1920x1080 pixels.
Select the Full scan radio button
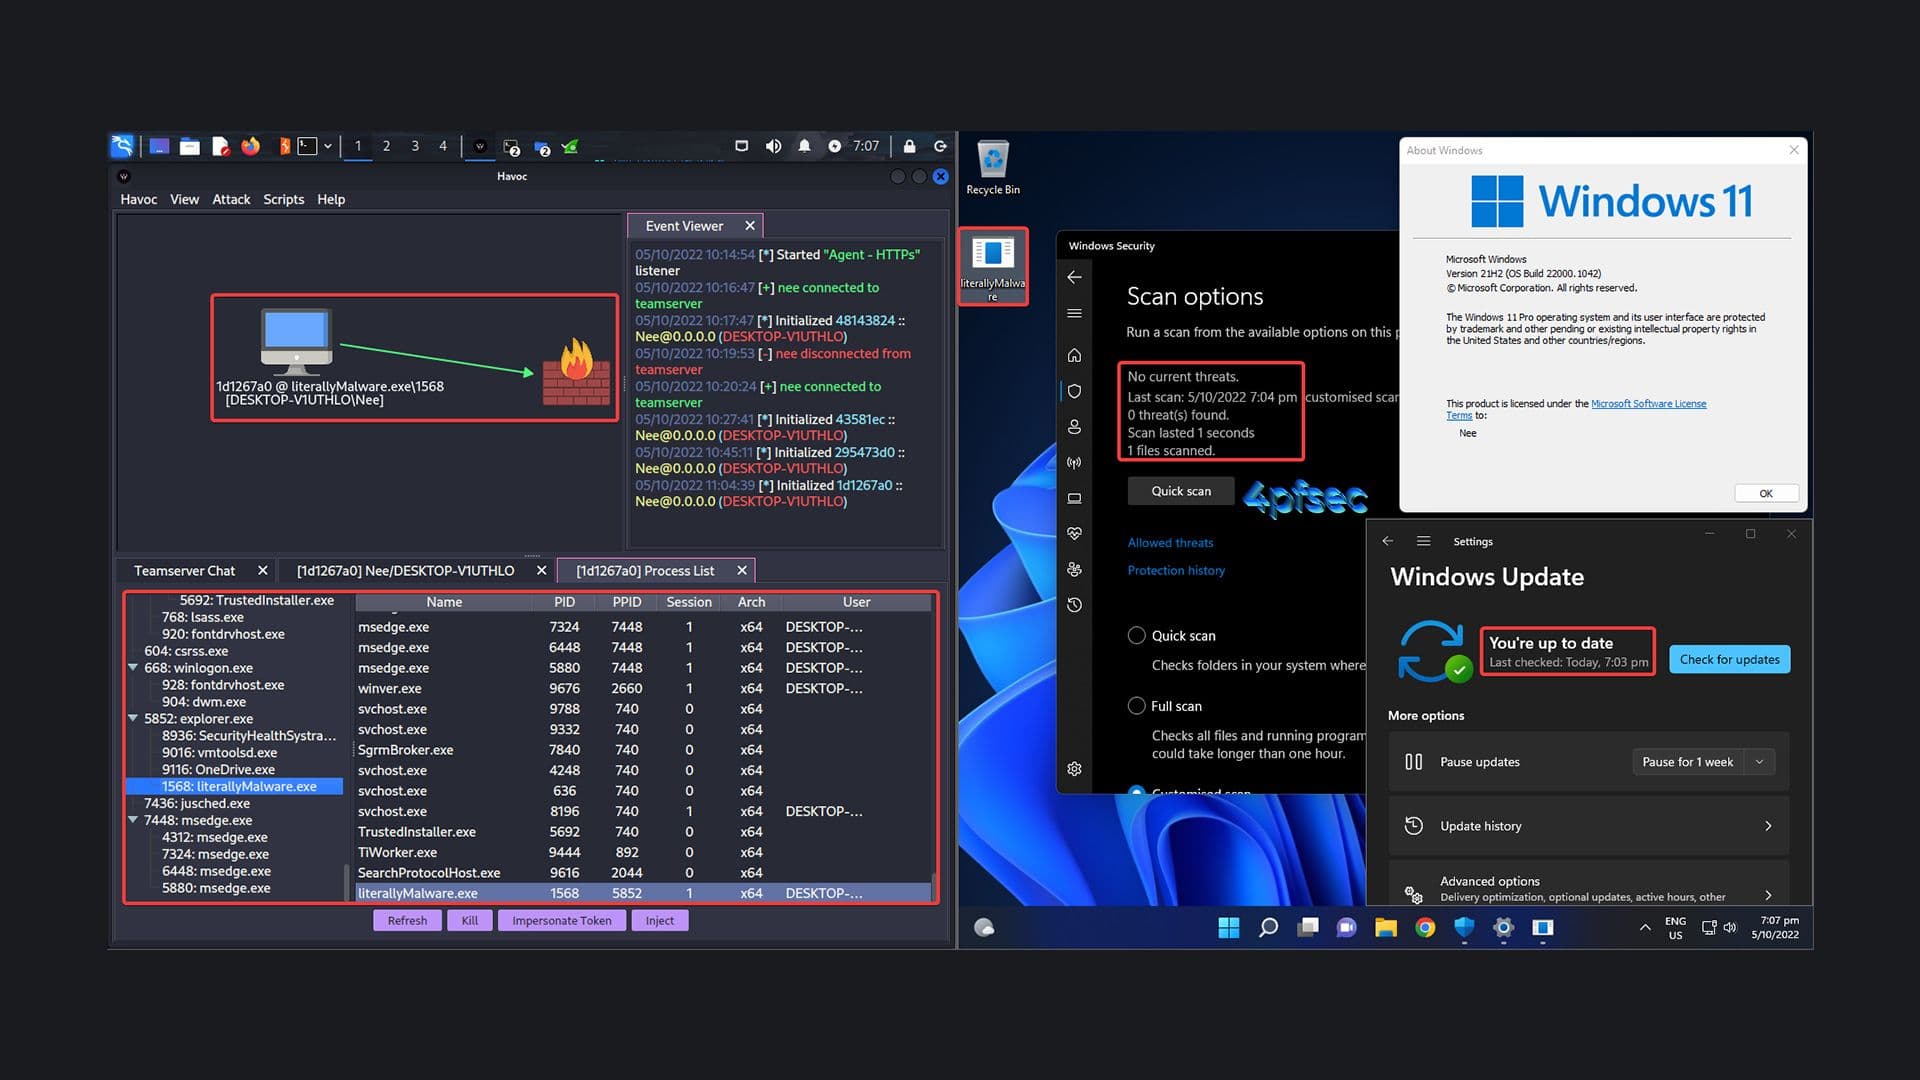(1136, 706)
